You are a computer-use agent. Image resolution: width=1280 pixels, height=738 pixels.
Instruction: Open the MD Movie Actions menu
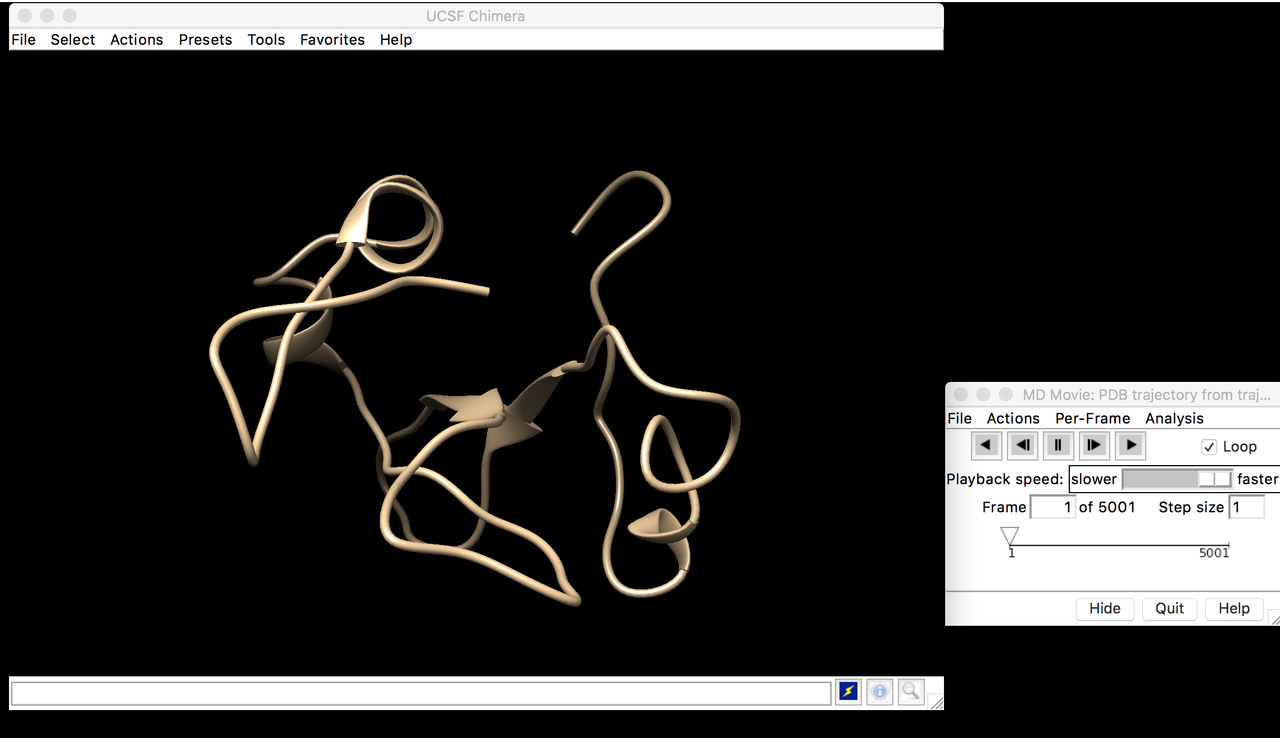1013,418
